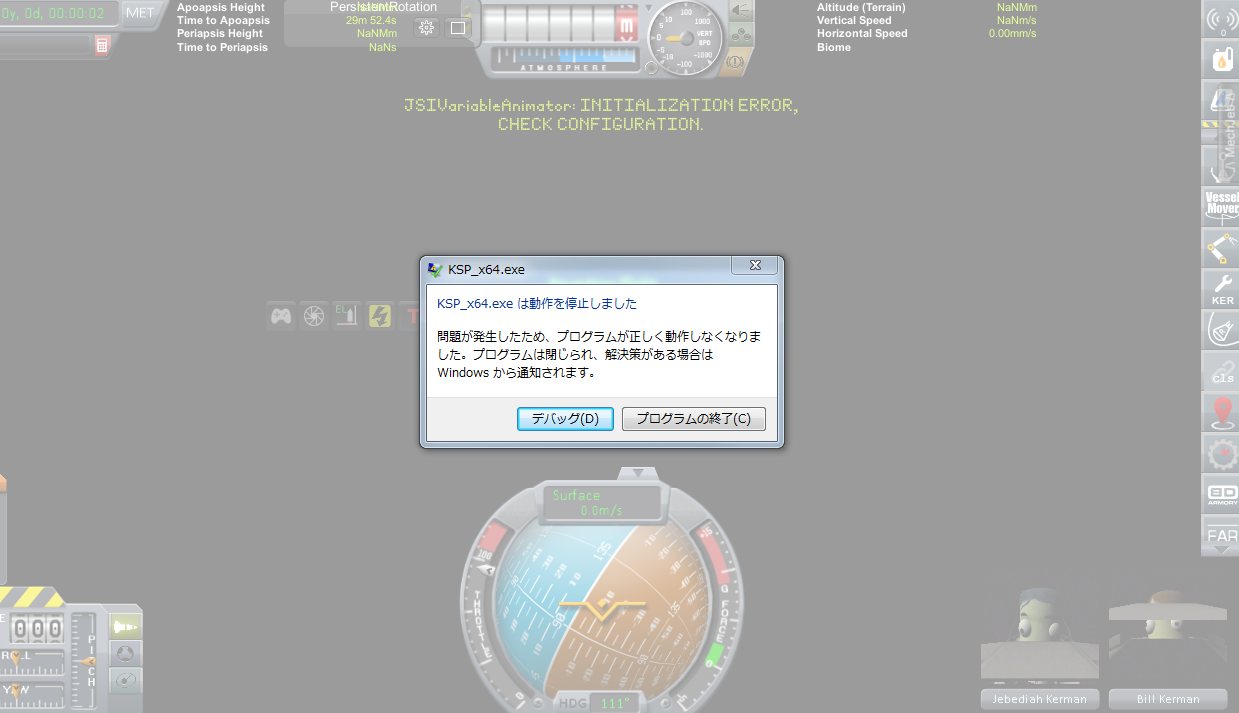The width and height of the screenshot is (1239, 713).
Task: Click the dialog heading KSP_x64.exe は動作を停止しました
Action: [x=537, y=303]
